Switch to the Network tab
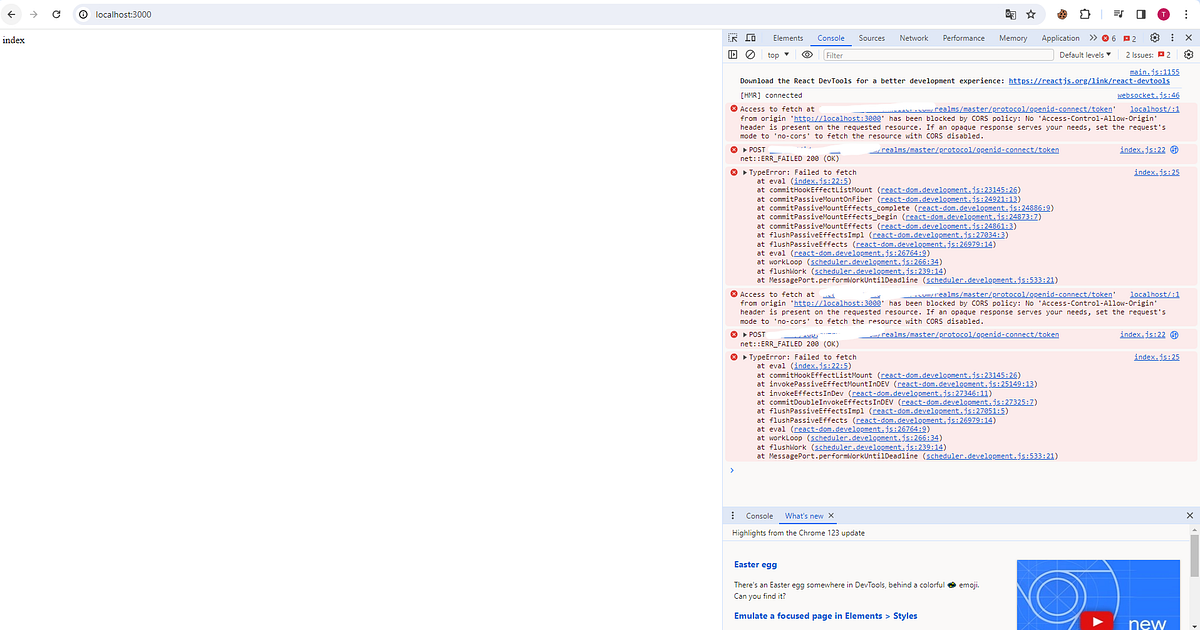 pyautogui.click(x=913, y=37)
